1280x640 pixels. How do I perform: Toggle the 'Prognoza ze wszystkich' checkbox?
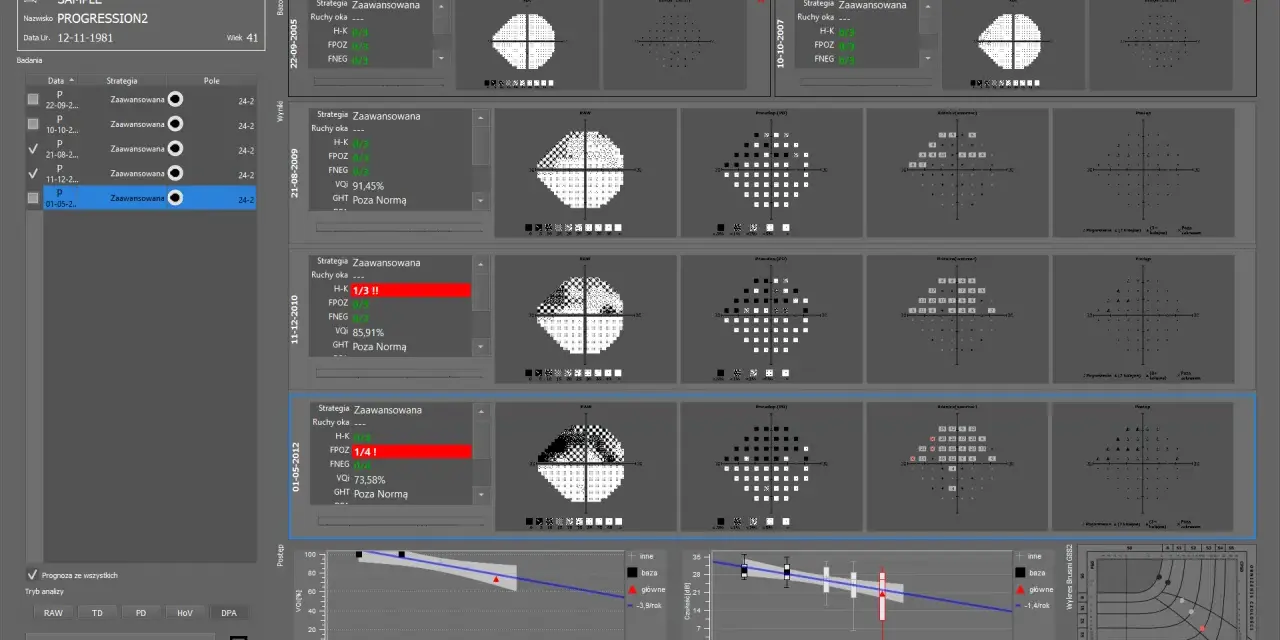32,575
